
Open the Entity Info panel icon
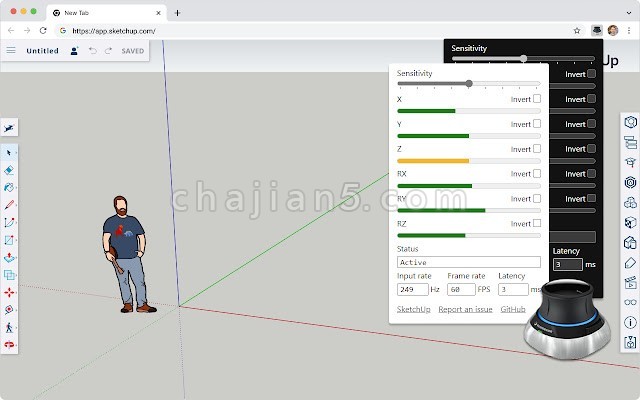coord(630,122)
